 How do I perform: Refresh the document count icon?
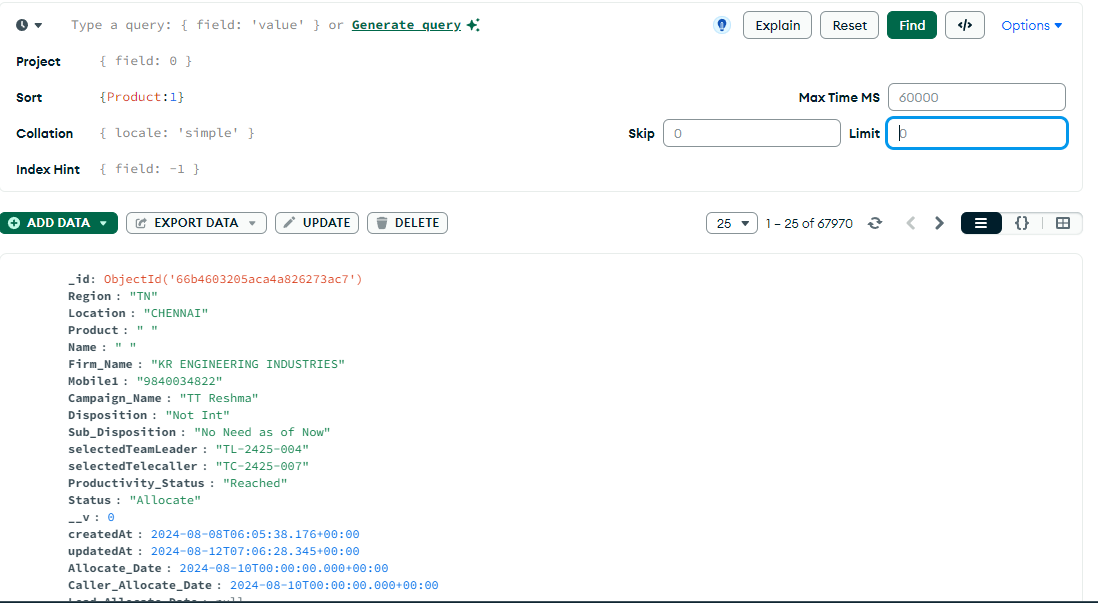875,223
